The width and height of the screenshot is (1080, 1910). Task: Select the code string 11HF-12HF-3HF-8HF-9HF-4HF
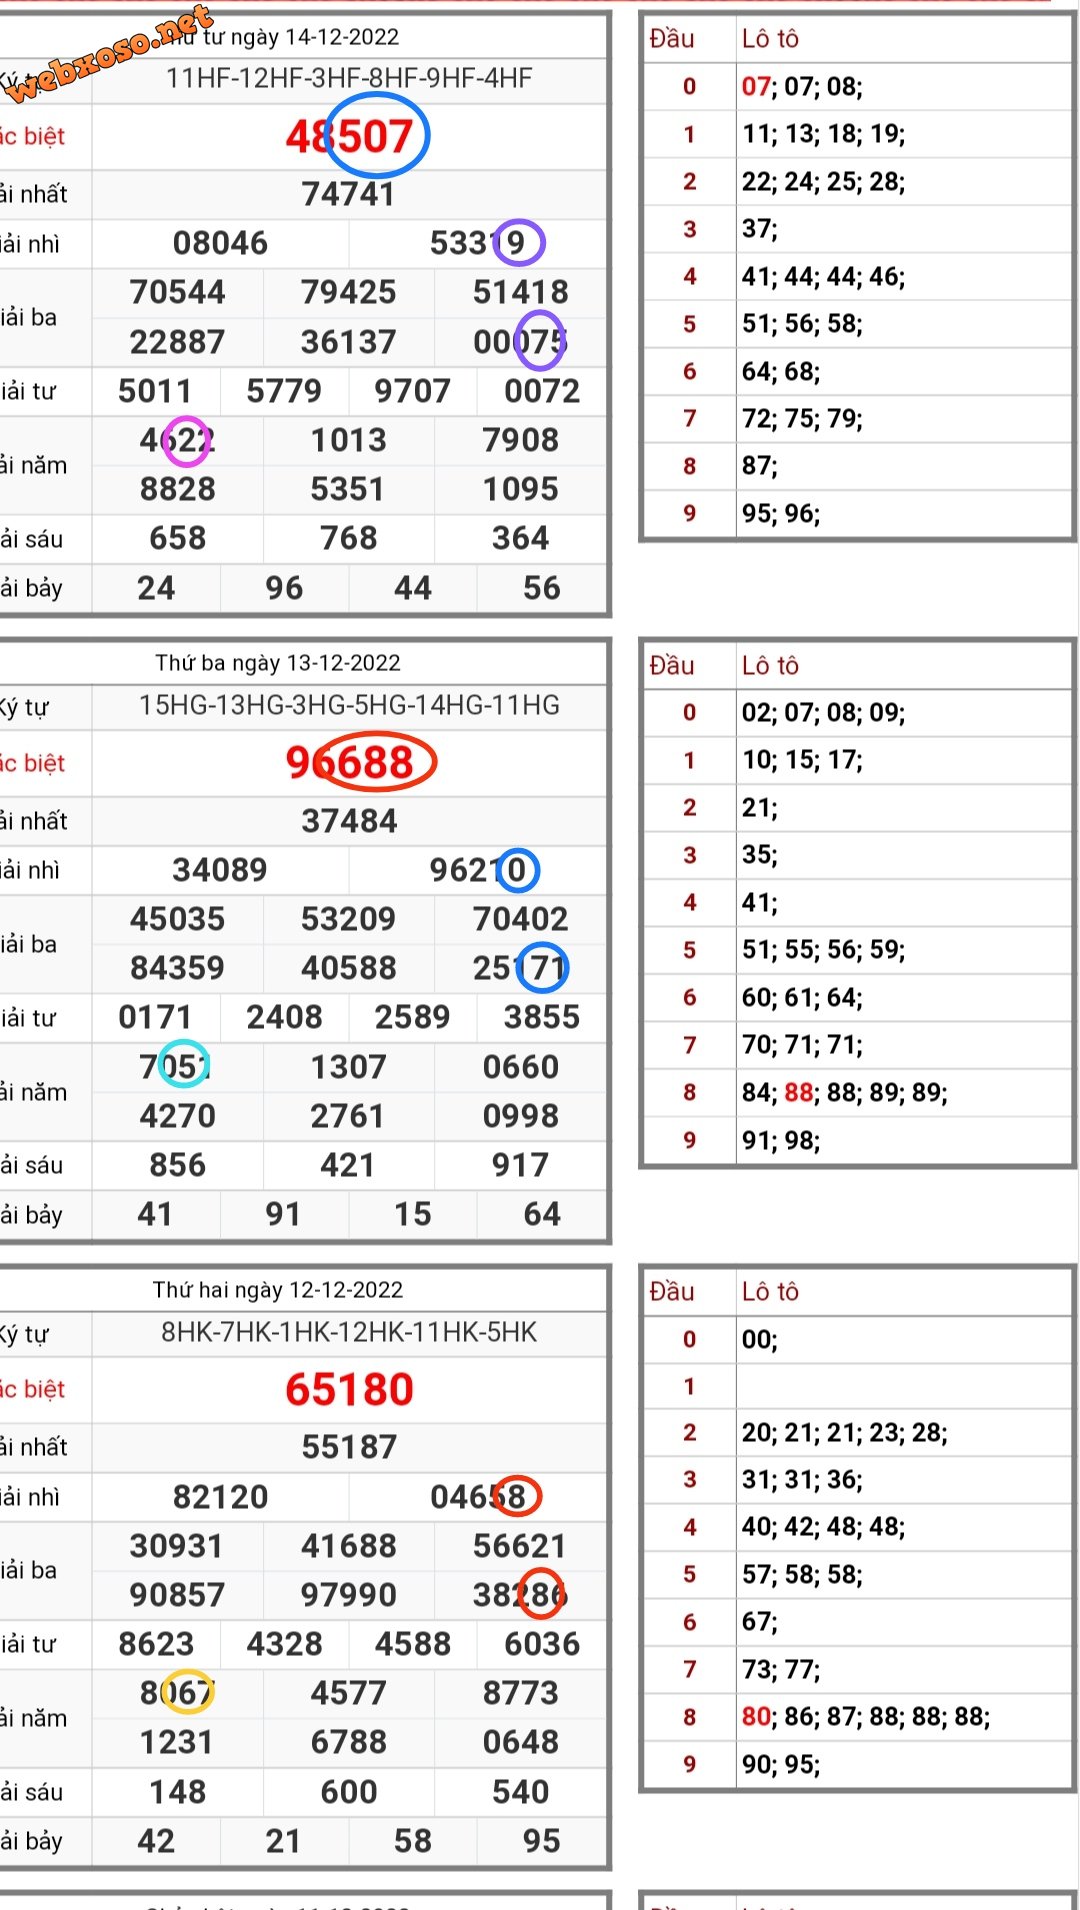(349, 78)
